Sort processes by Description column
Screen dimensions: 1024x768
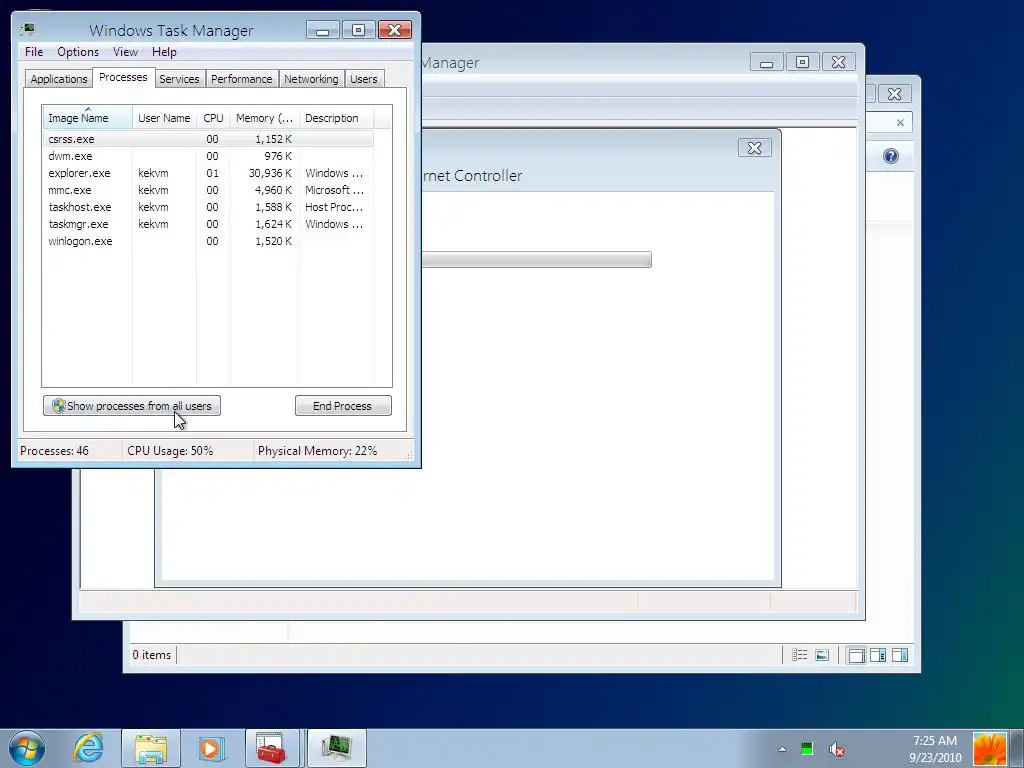(336, 118)
